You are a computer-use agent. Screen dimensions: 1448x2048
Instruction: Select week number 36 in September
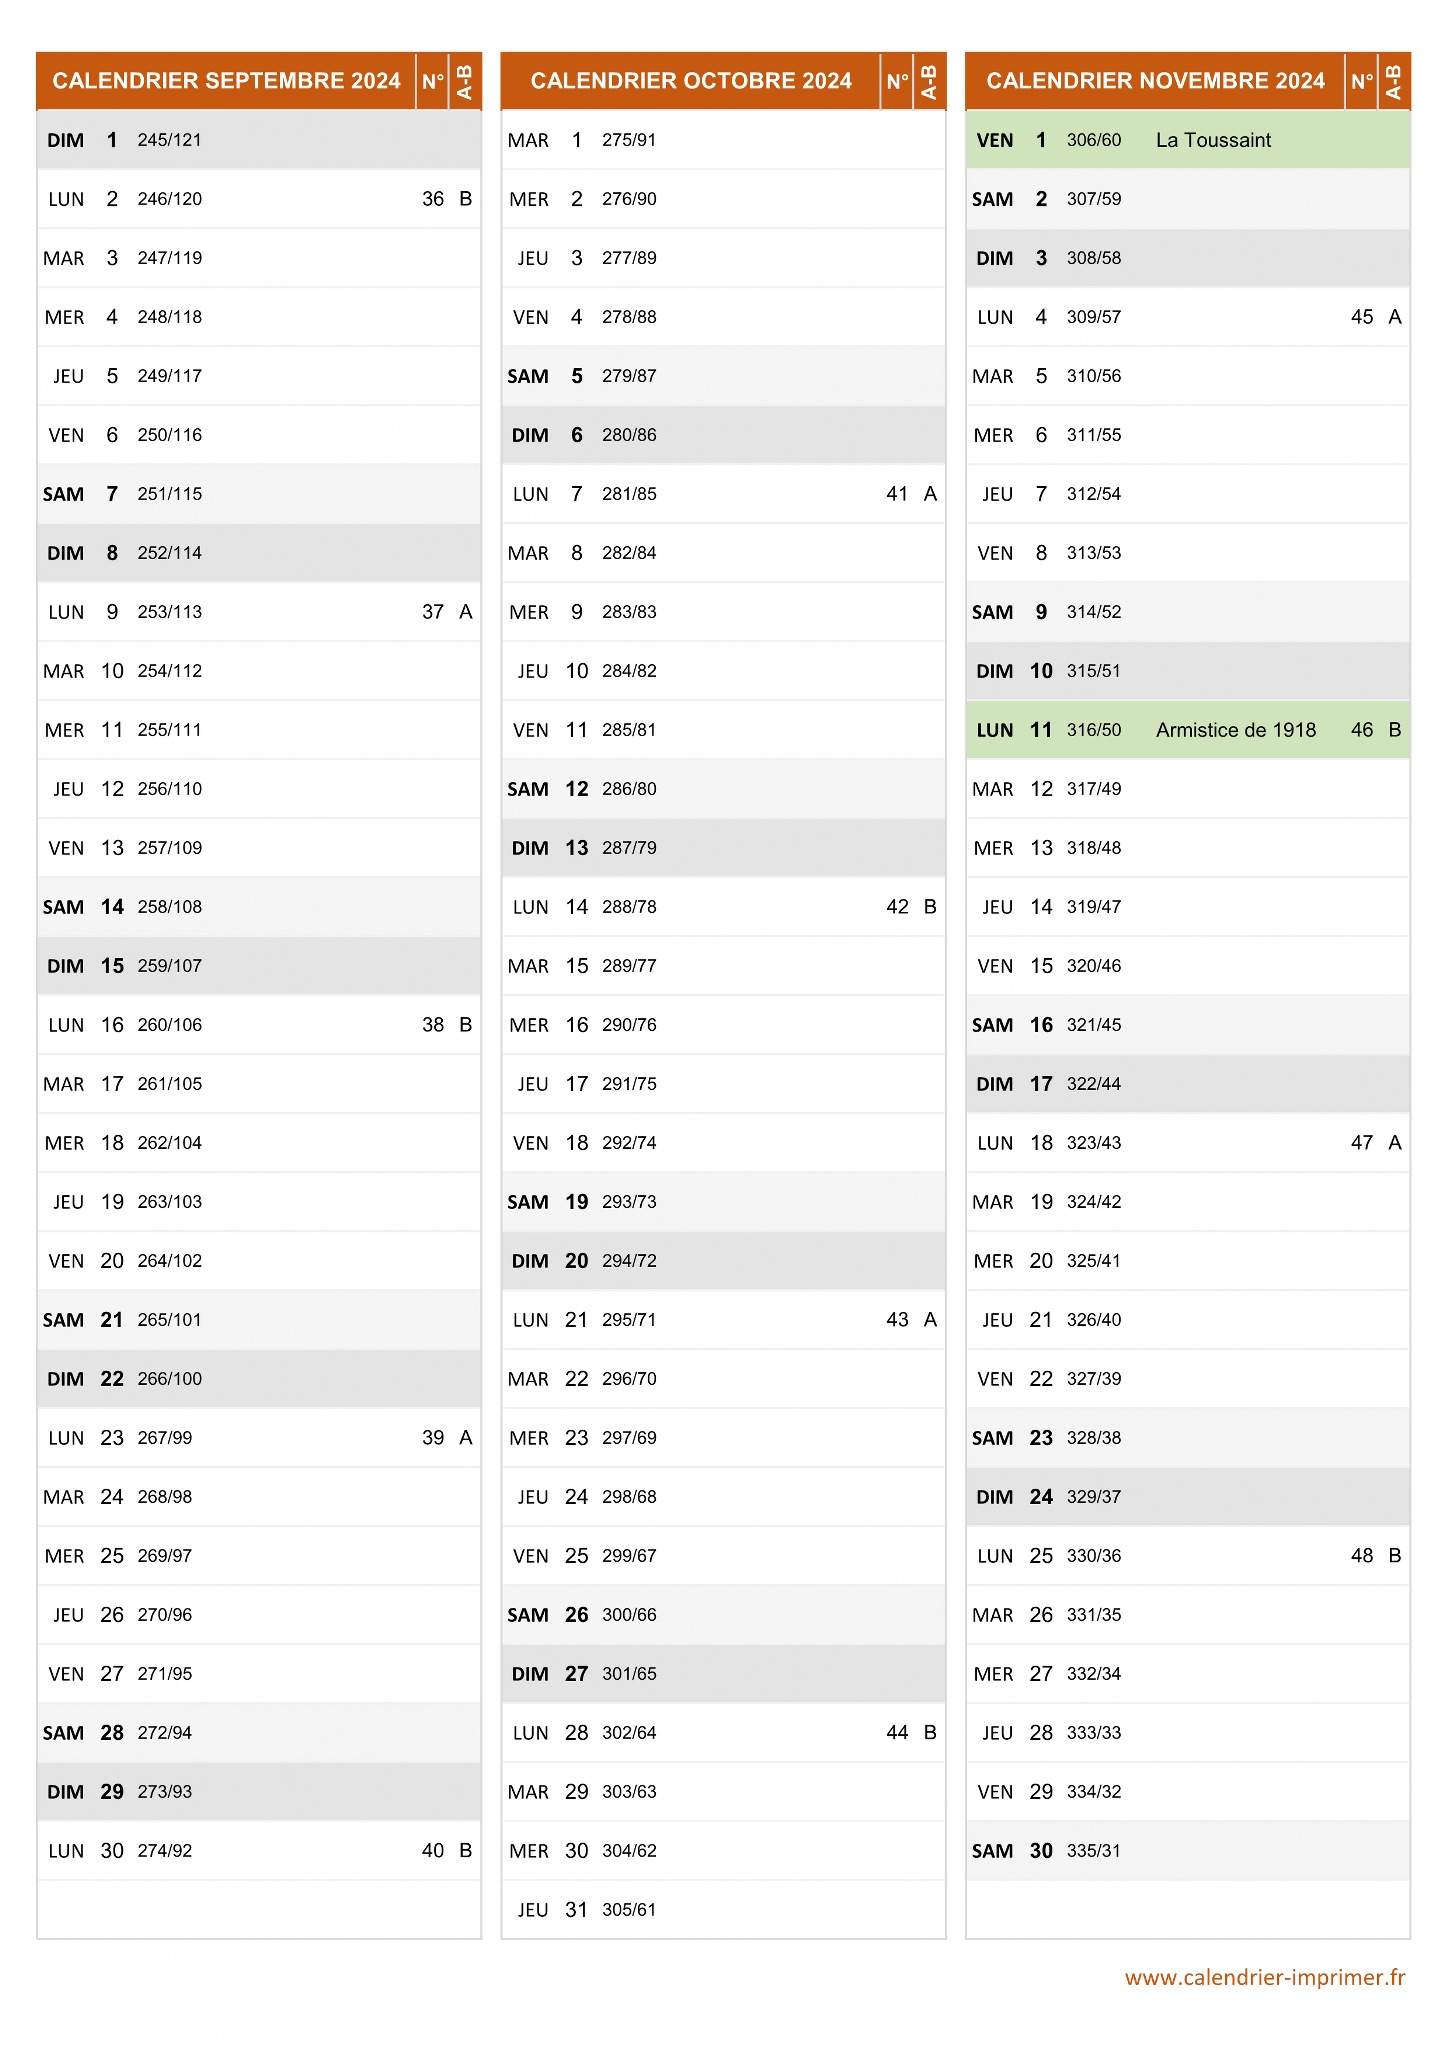pyautogui.click(x=433, y=199)
